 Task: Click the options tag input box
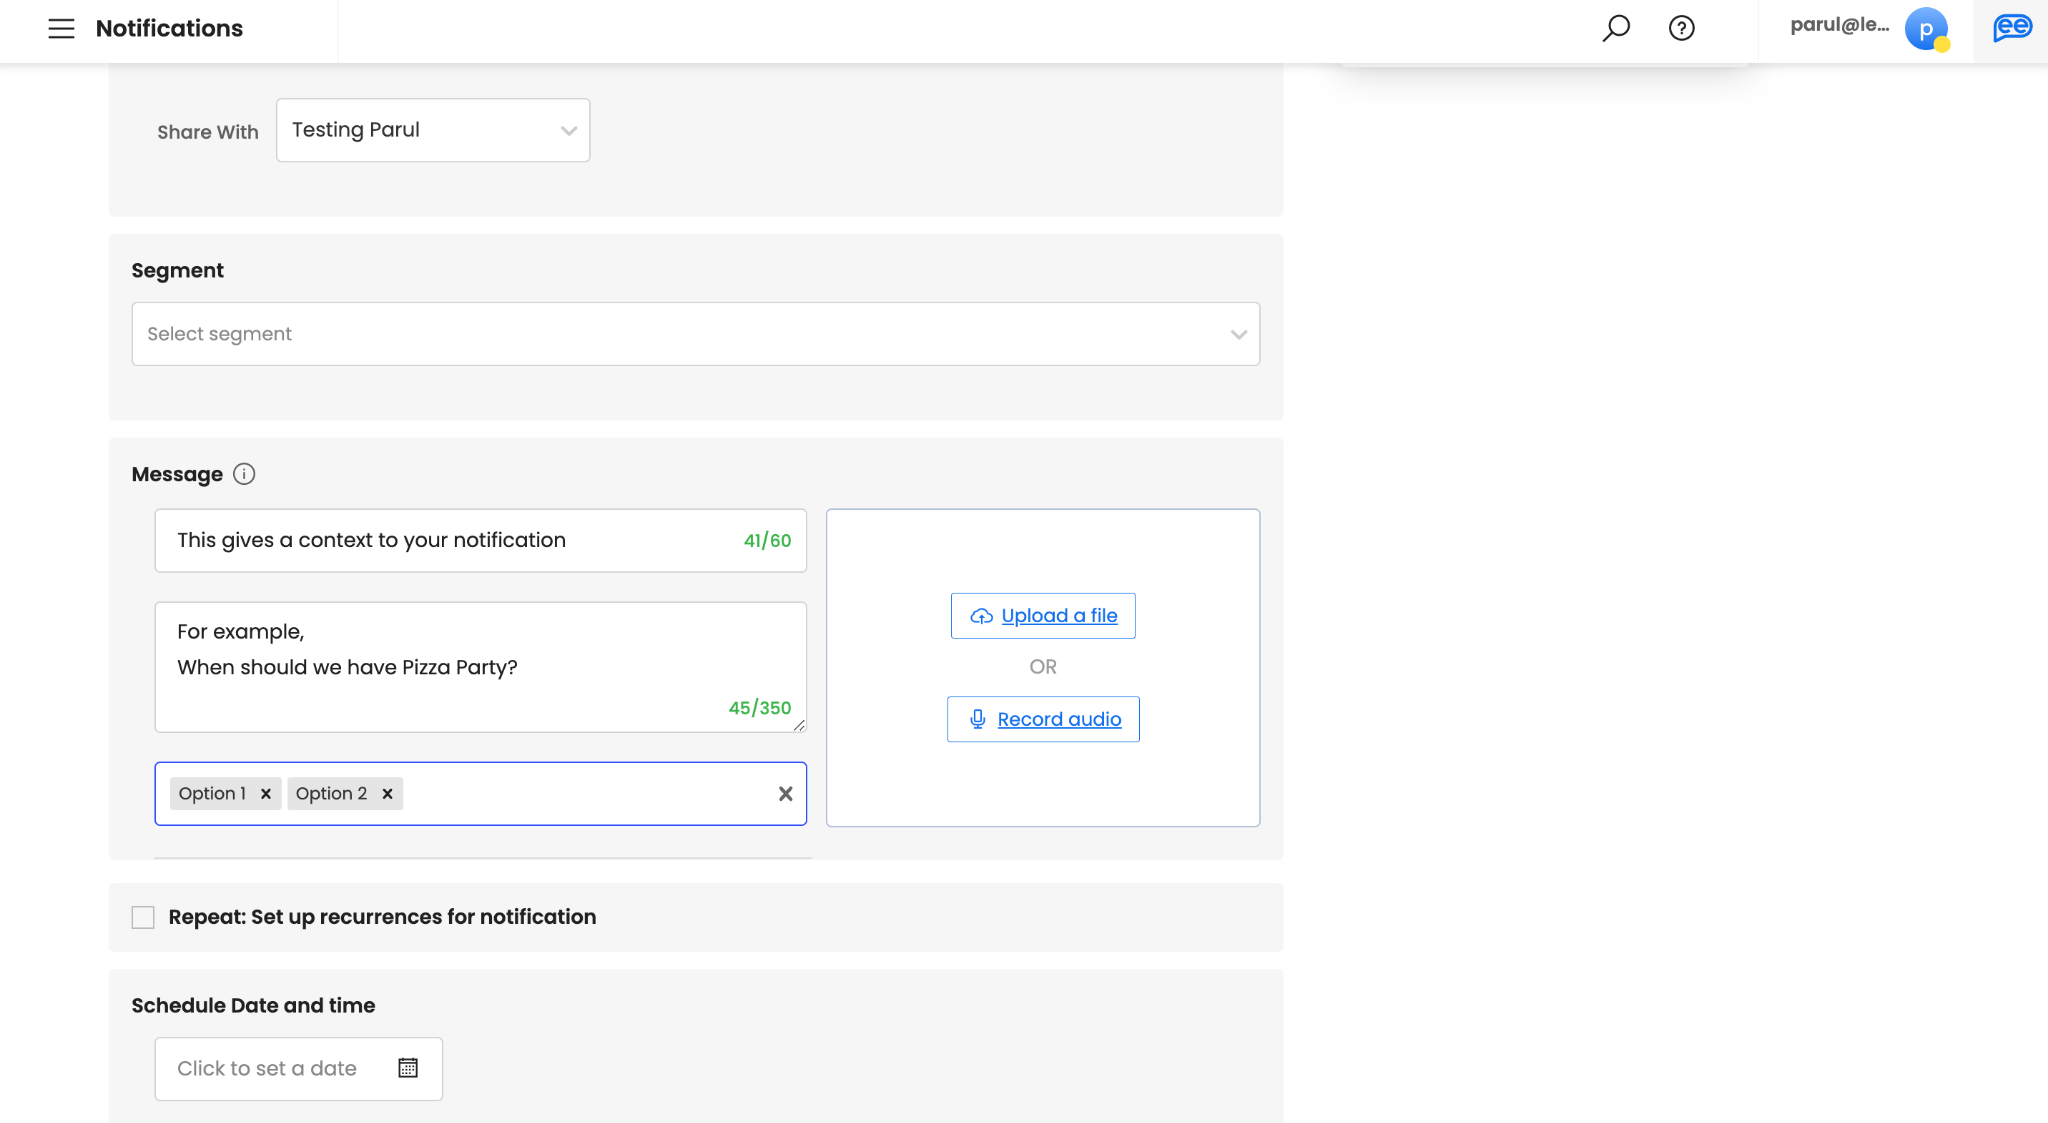click(580, 794)
